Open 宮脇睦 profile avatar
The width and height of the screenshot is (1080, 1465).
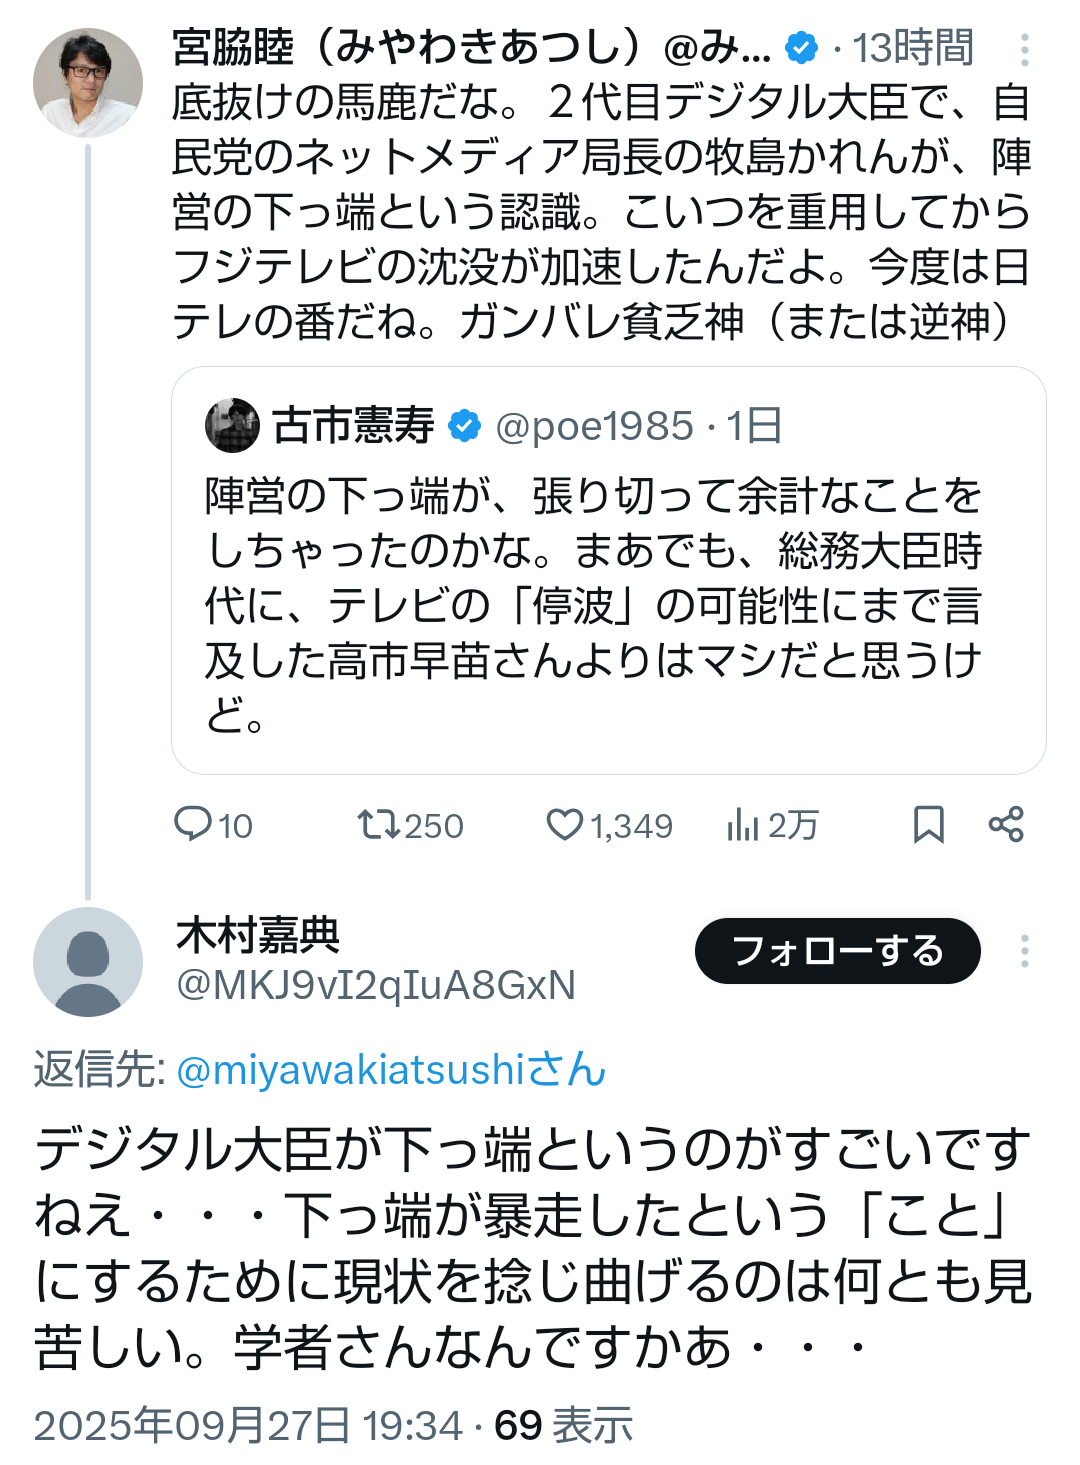88,83
